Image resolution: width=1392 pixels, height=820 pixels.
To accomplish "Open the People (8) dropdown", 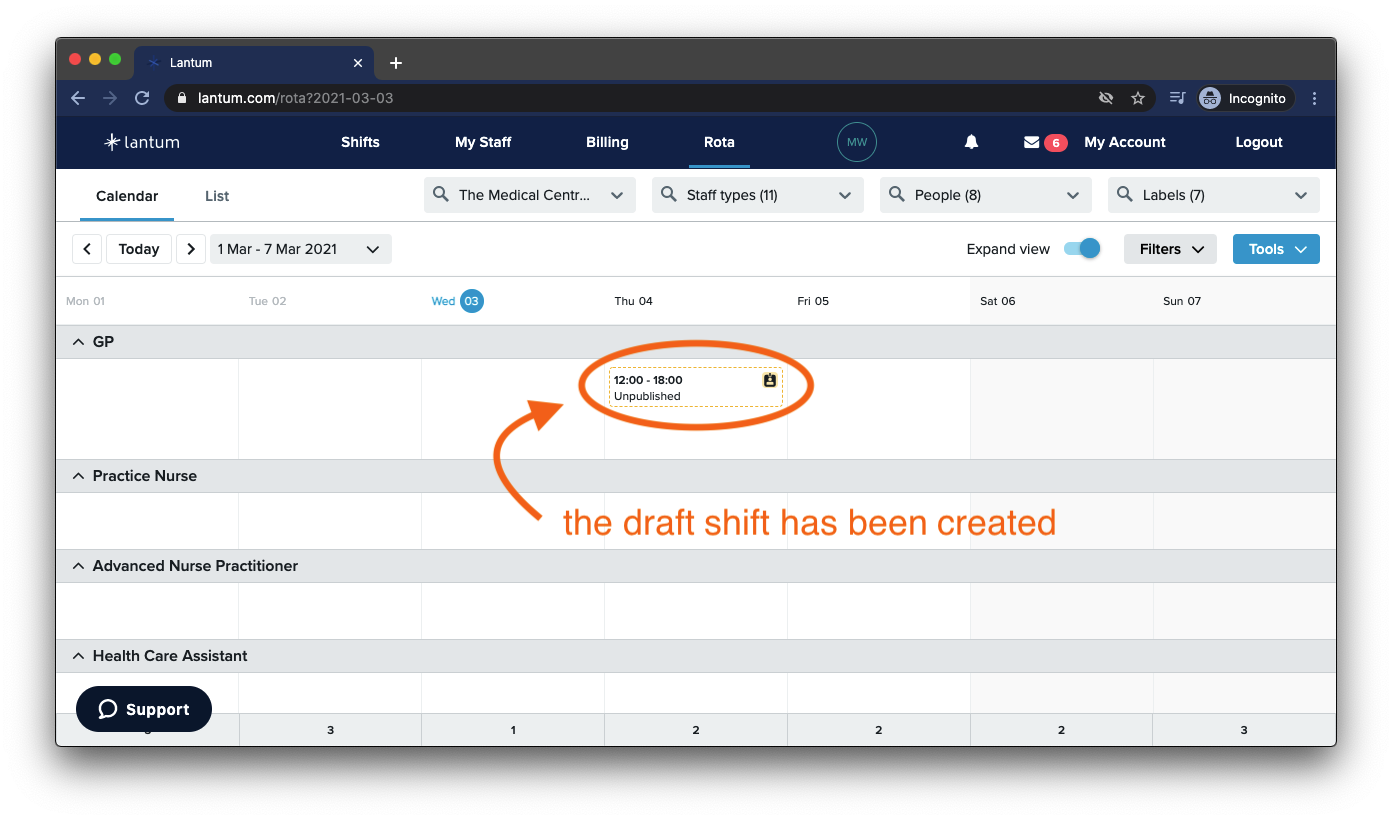I will click(x=986, y=195).
